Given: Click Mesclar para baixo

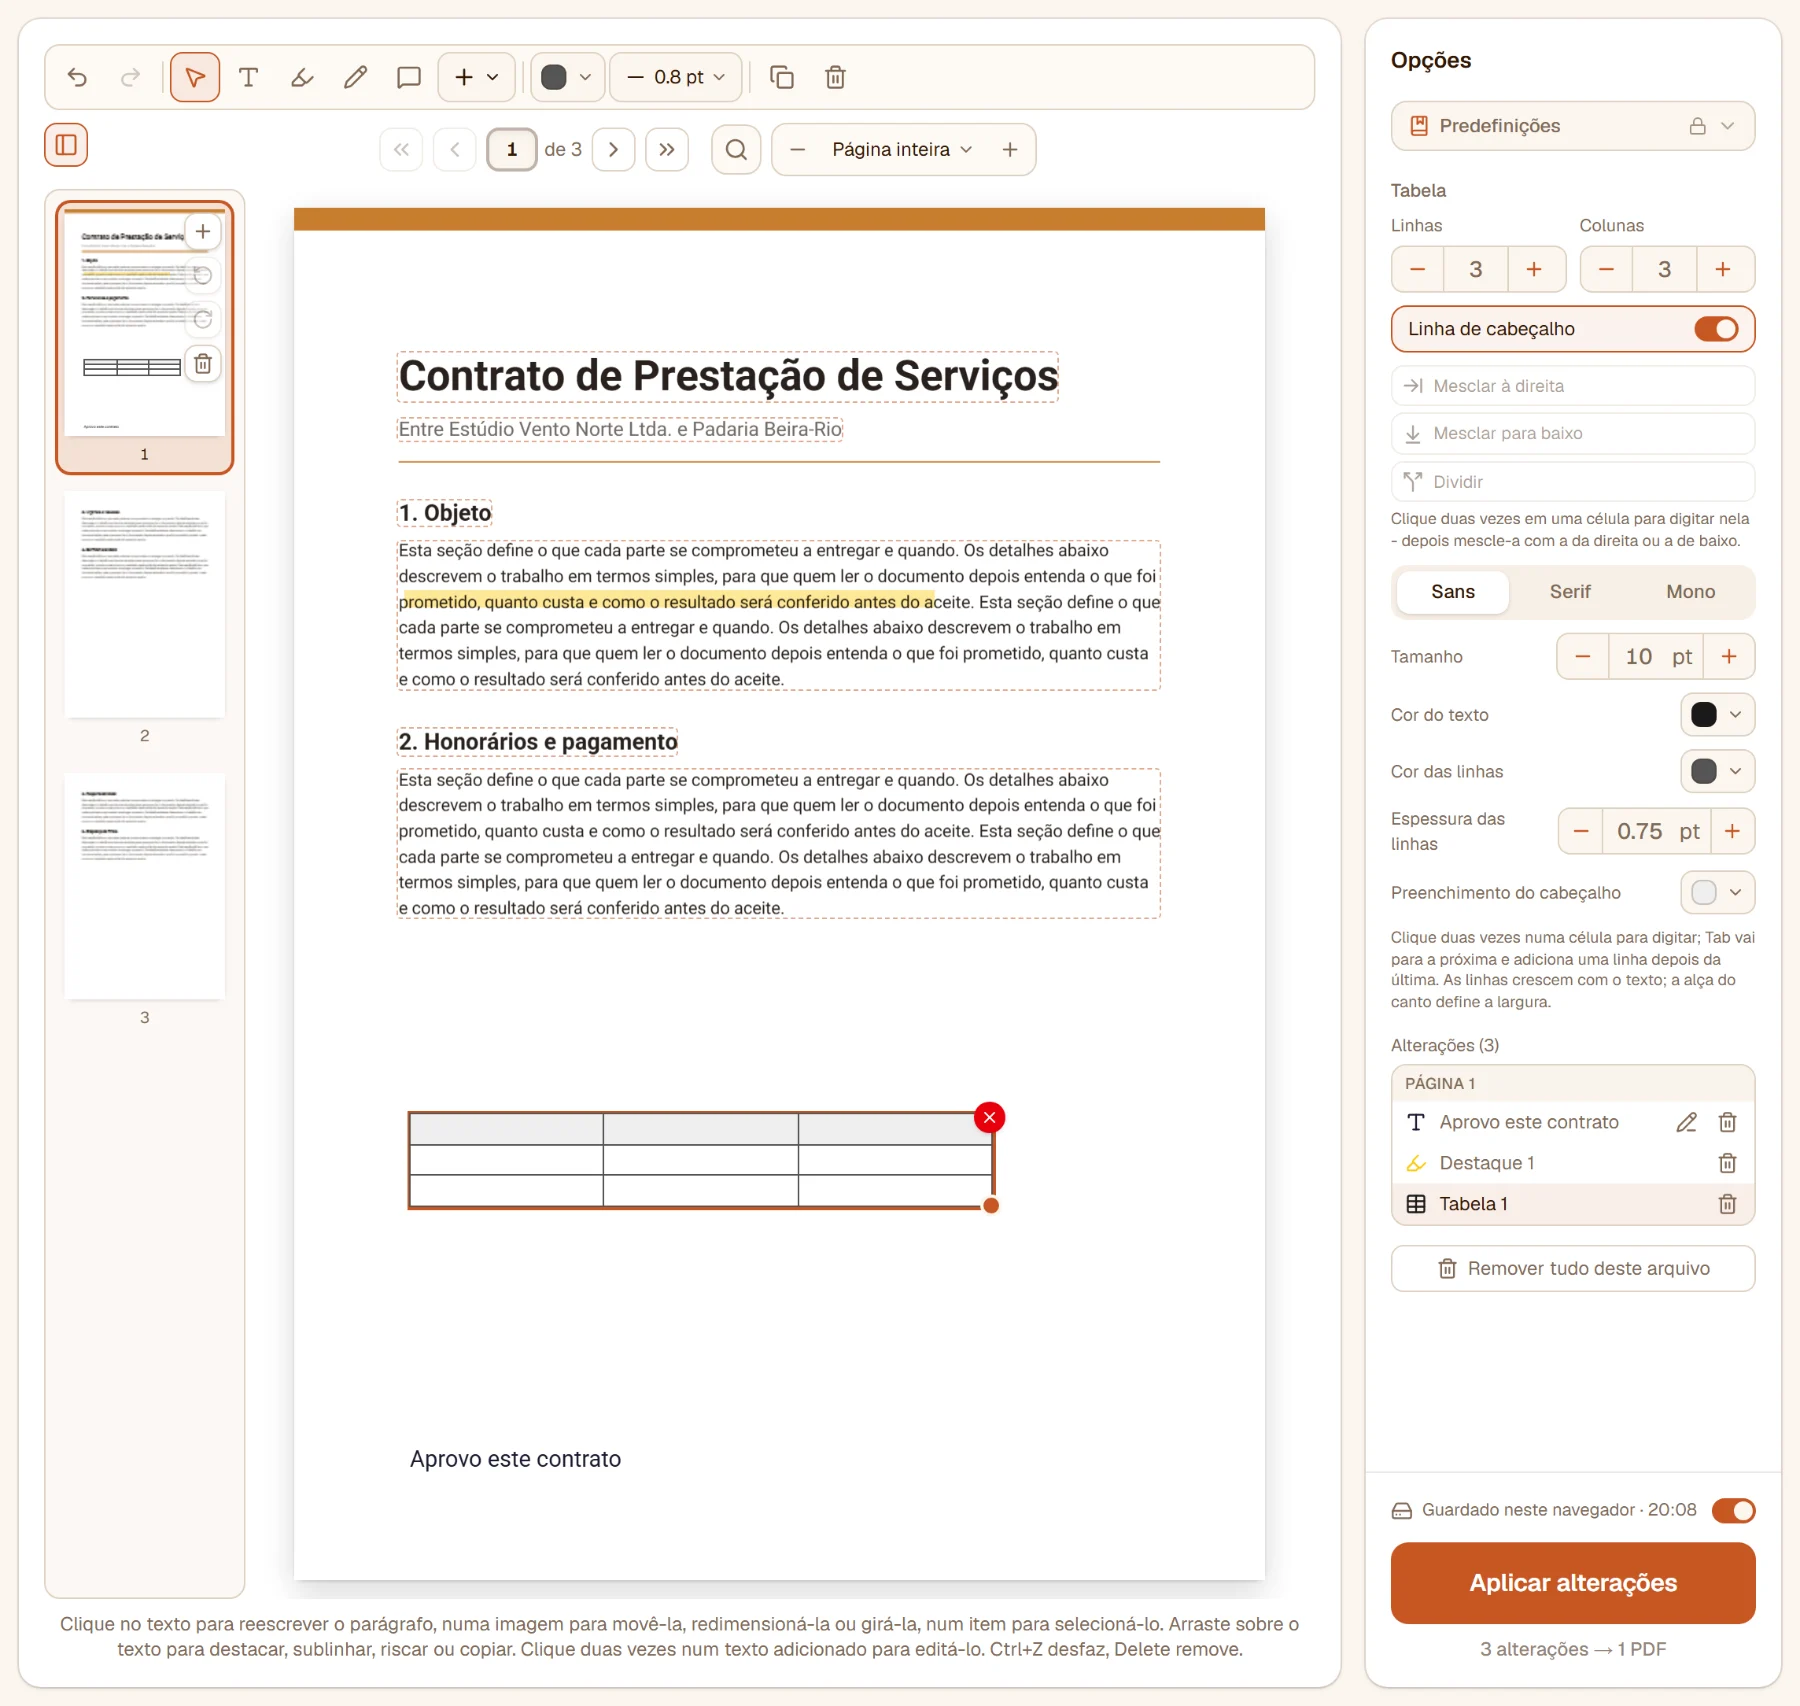Looking at the screenshot, I should [x=1572, y=433].
